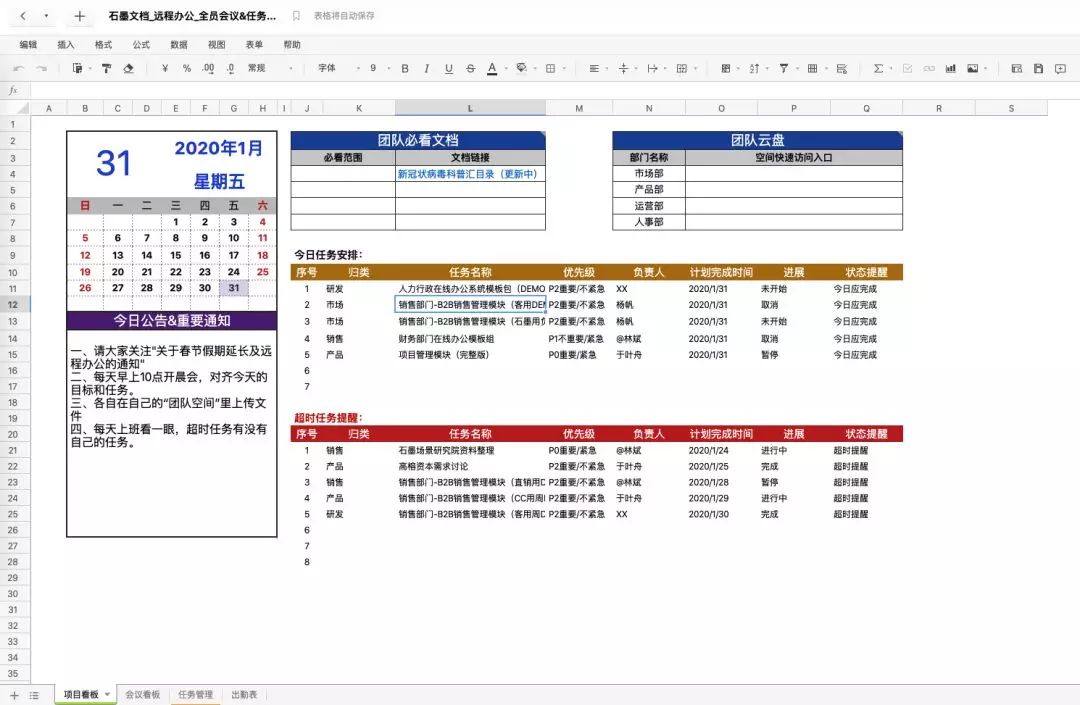Toggle strikethrough formatting
1080x705 pixels.
(469, 69)
